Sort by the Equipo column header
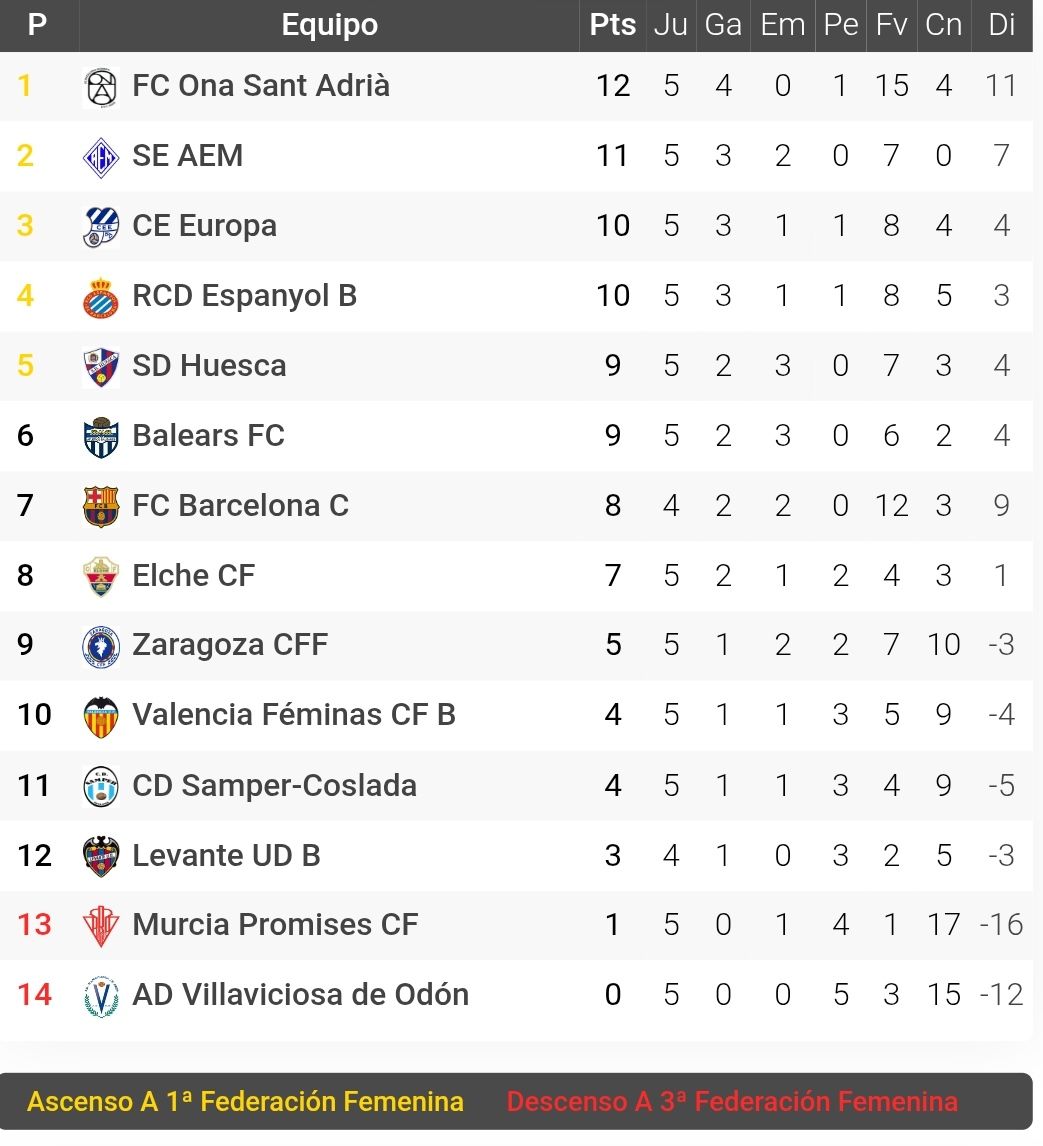 330,25
